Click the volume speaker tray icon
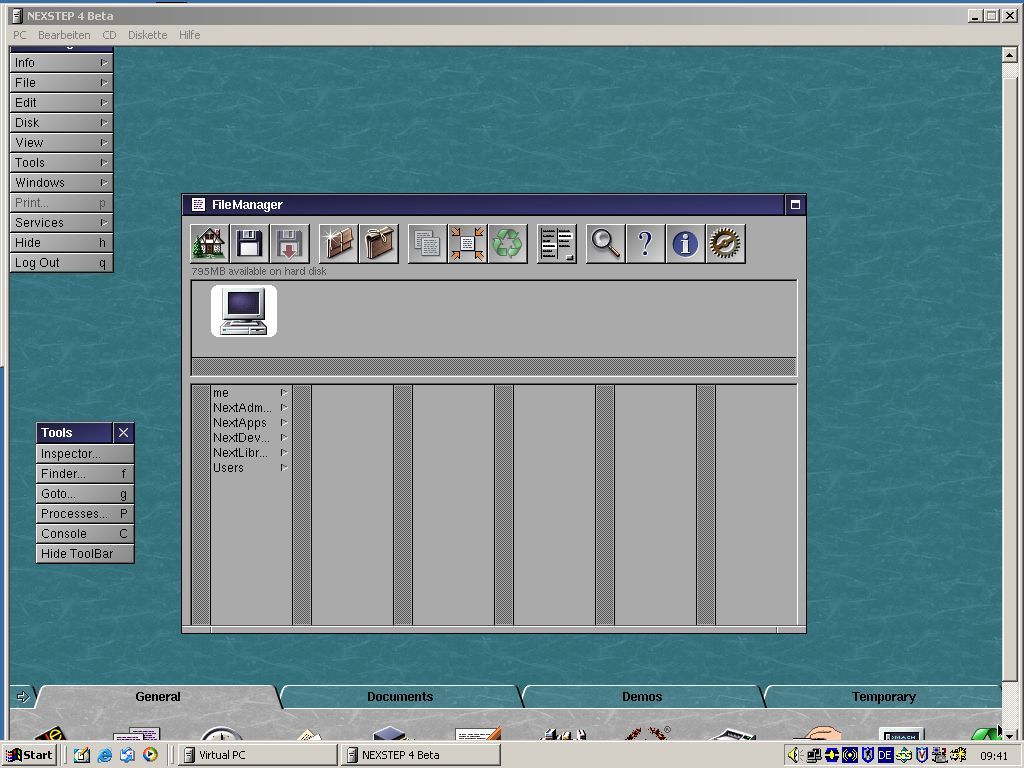 pyautogui.click(x=794, y=756)
